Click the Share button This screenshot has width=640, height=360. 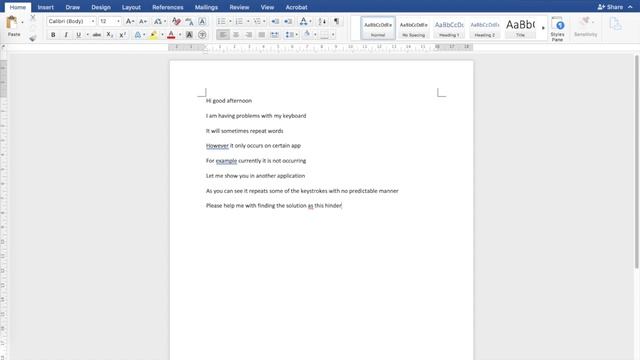coord(610,7)
